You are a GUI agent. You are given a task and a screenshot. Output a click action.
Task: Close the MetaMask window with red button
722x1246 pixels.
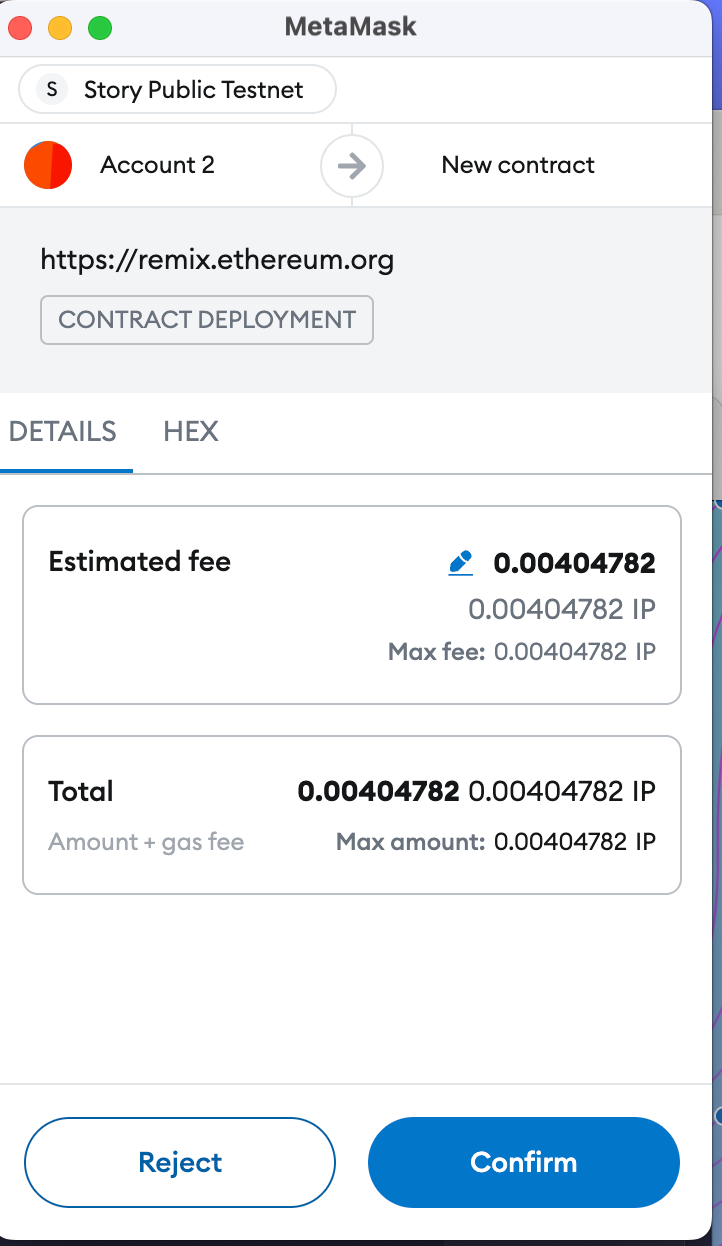21,28
